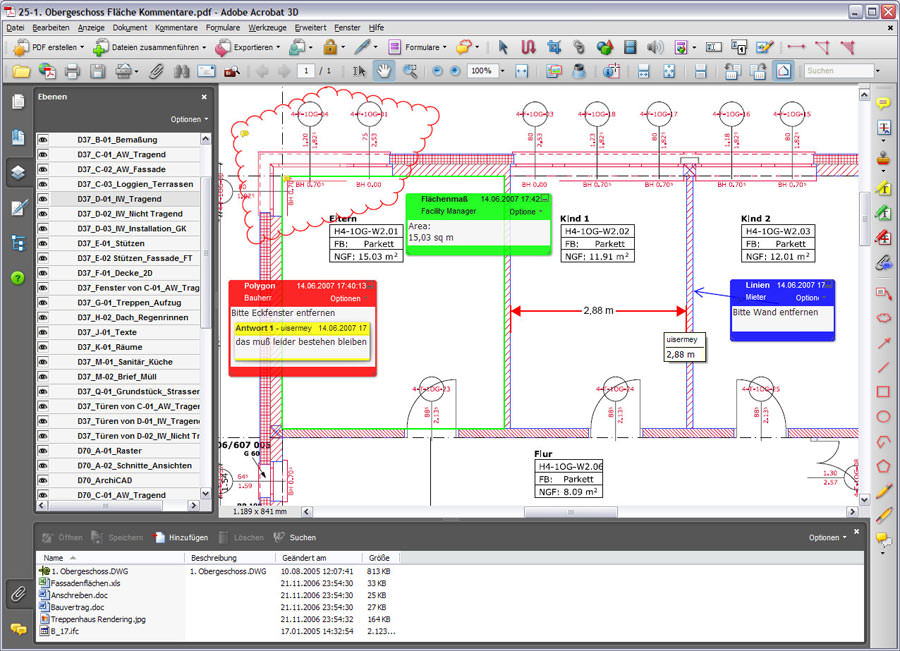Open the Werkzeuge menu
The image size is (900, 651).
pyautogui.click(x=267, y=28)
